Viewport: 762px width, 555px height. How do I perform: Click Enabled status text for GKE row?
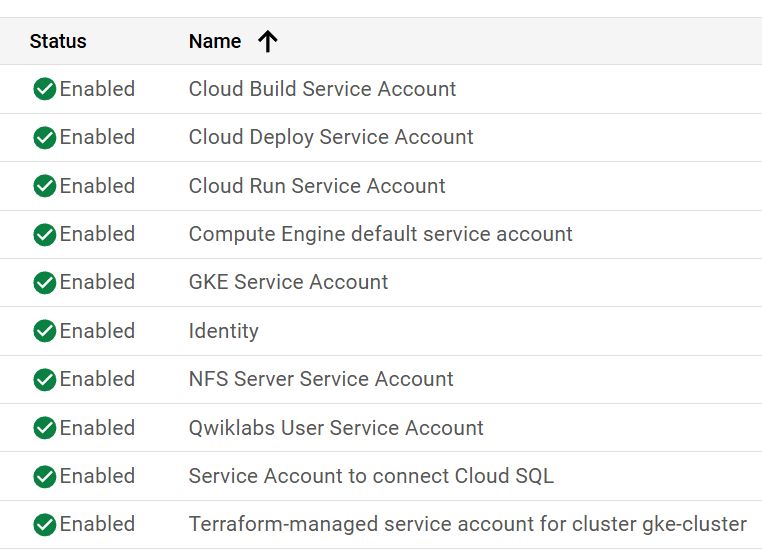click(x=97, y=282)
